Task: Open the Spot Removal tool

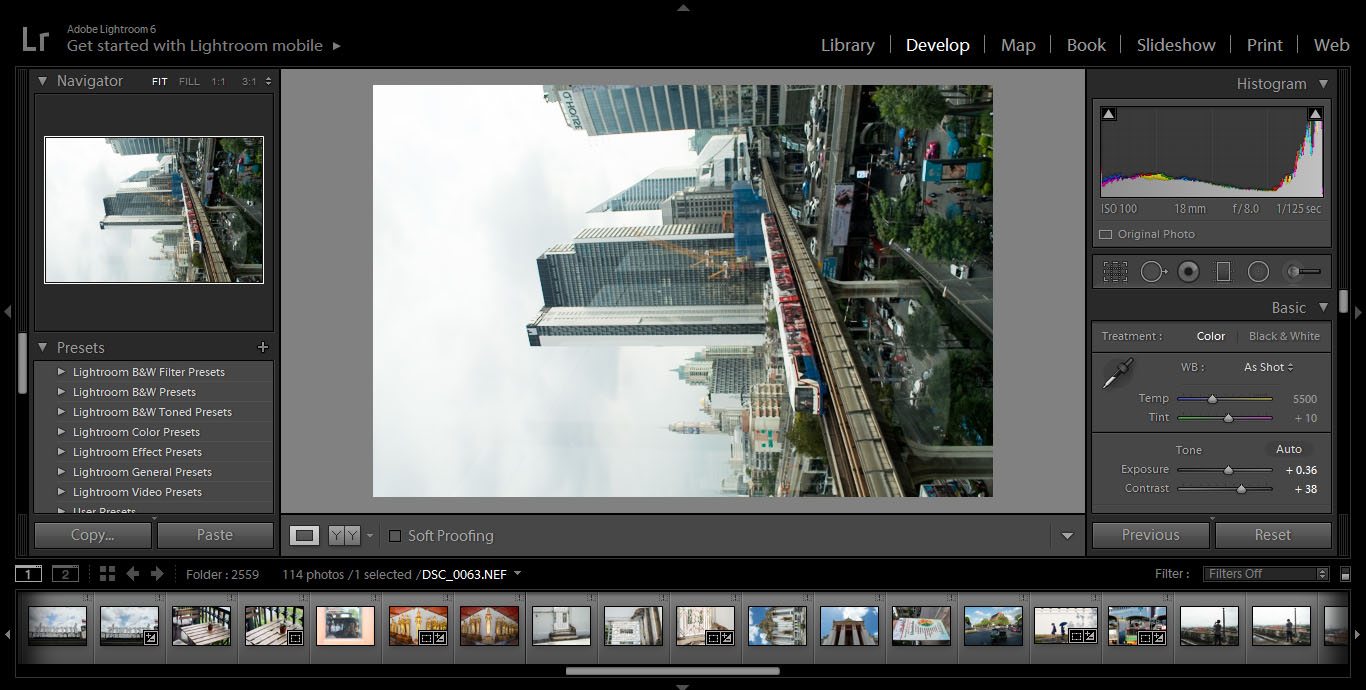Action: coord(1154,270)
